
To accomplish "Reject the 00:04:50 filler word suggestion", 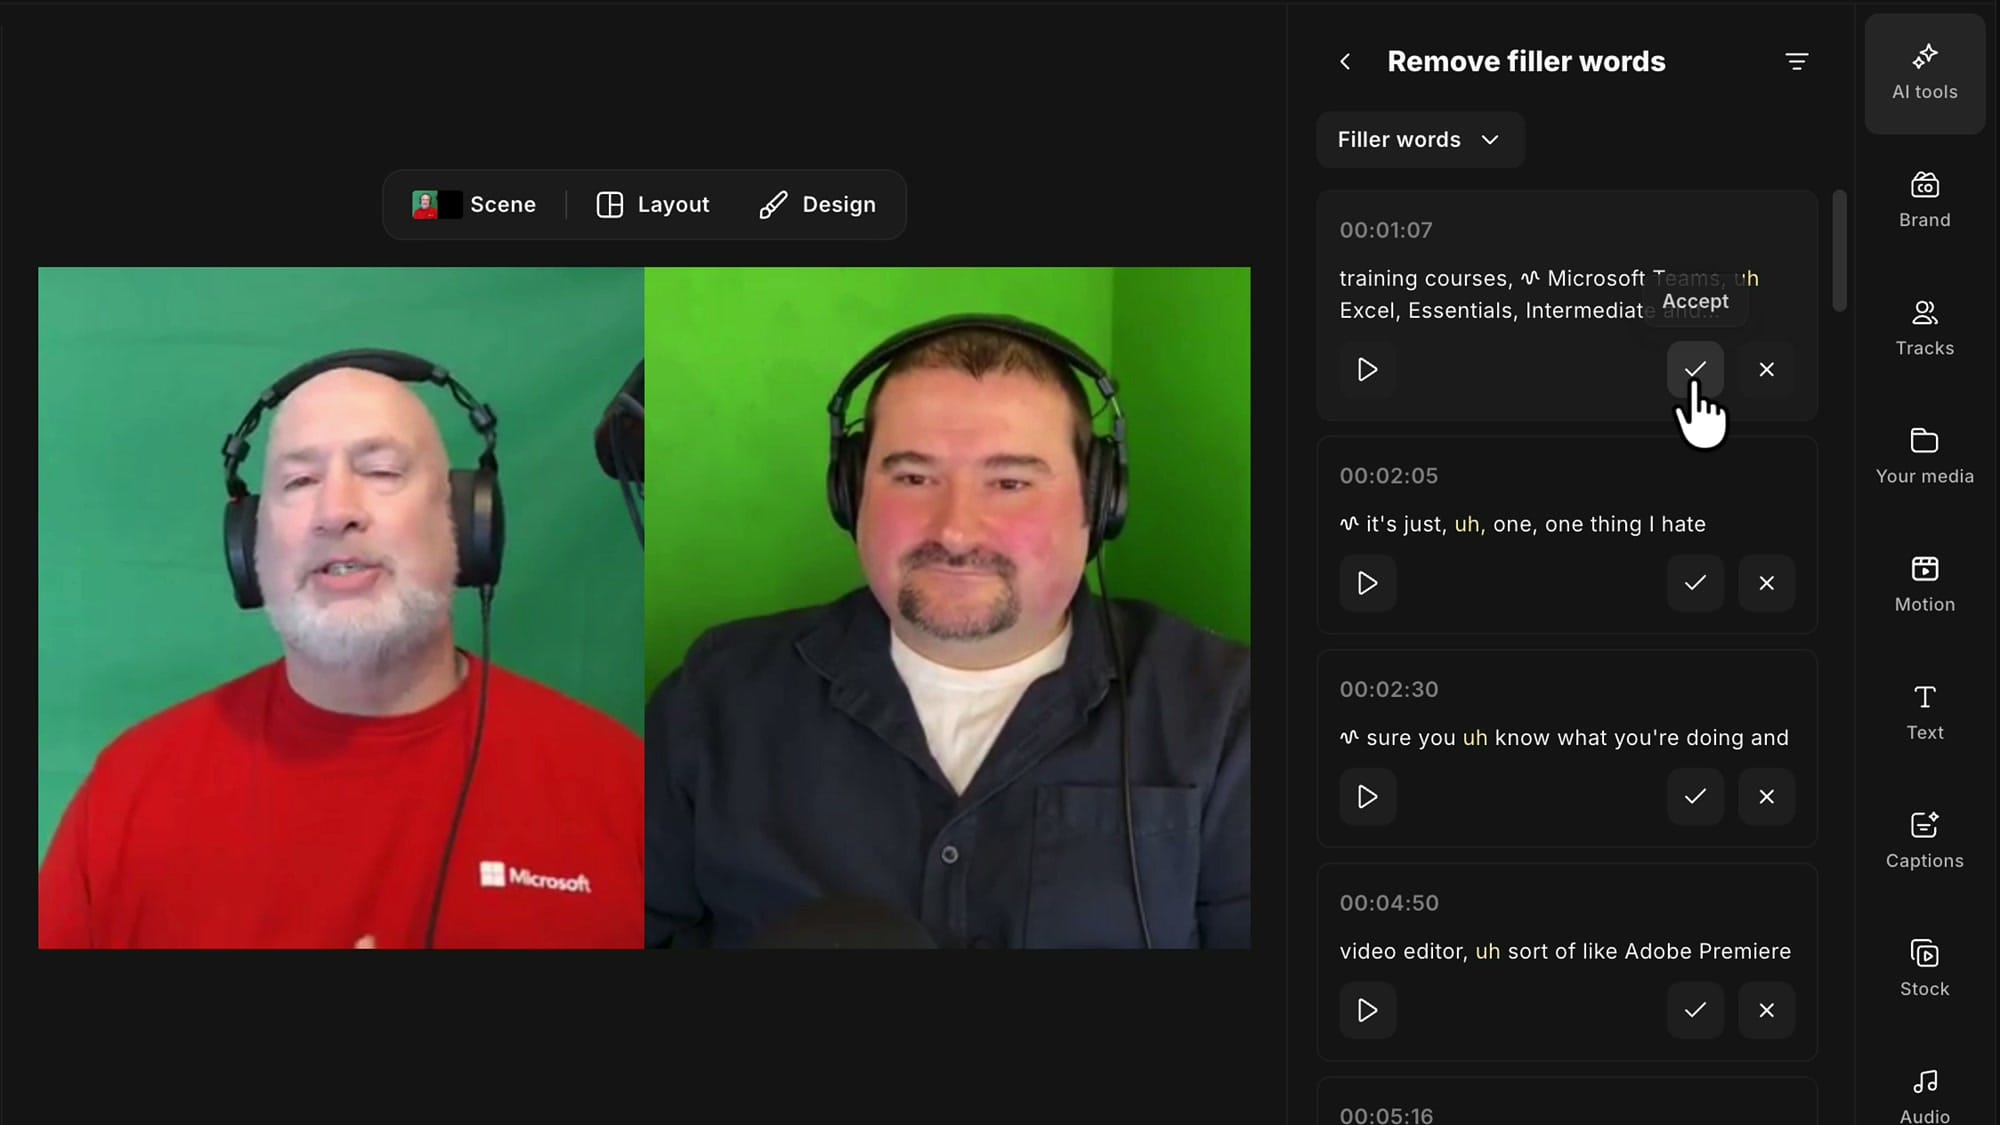I will [1767, 1010].
